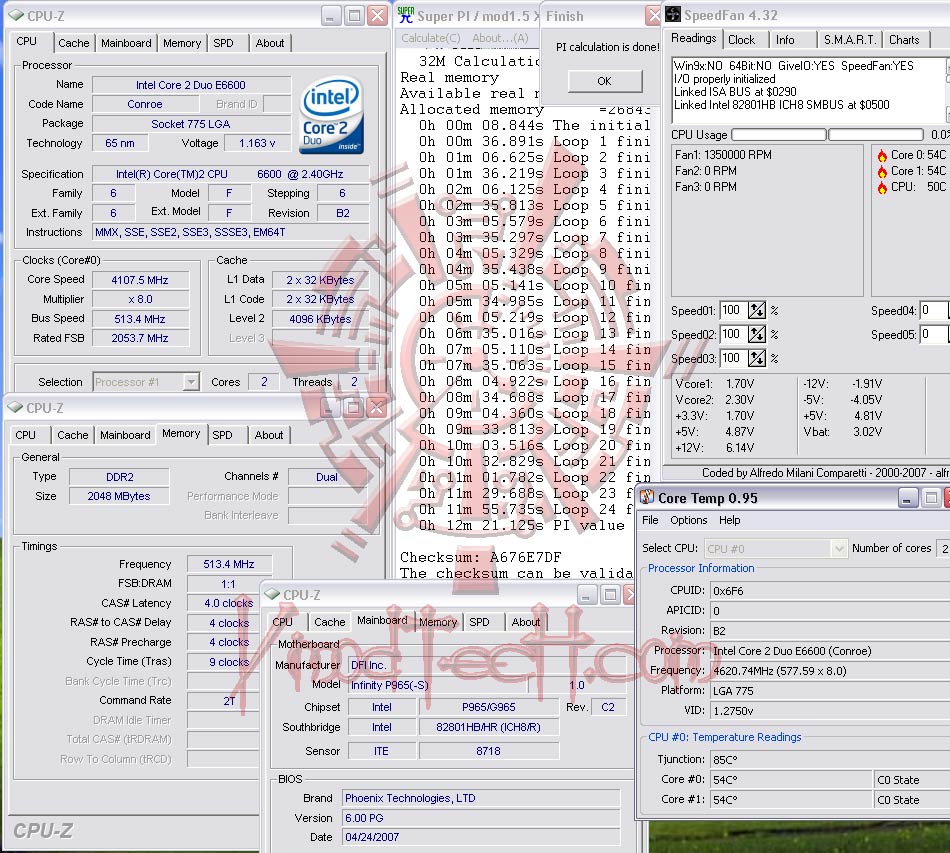Minimize the top CPU-Z window
Image resolution: width=950 pixels, height=853 pixels.
(330, 16)
